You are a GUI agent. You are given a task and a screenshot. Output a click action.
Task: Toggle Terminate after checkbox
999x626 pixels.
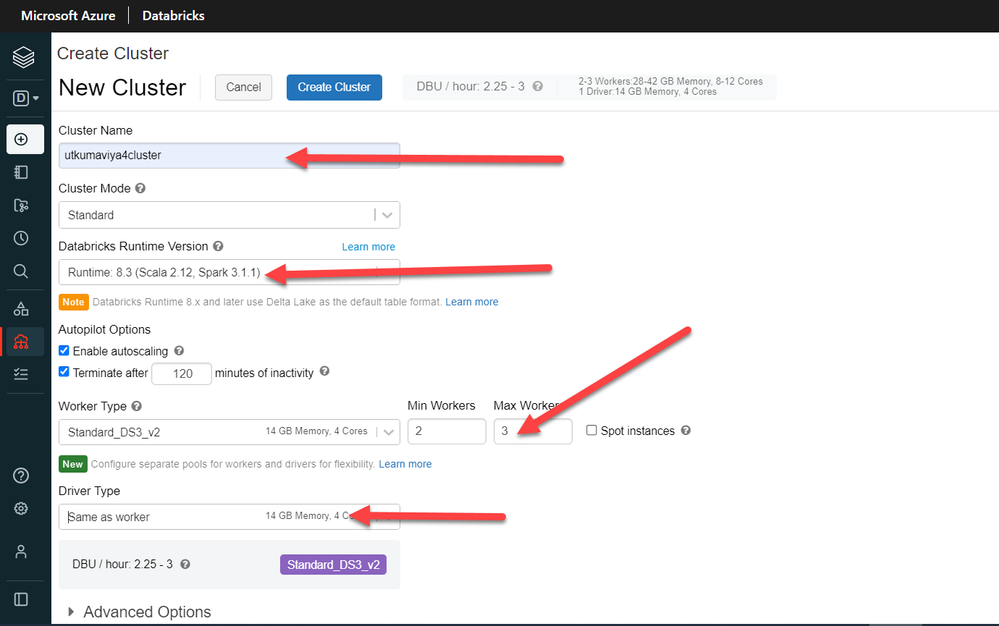pos(64,372)
